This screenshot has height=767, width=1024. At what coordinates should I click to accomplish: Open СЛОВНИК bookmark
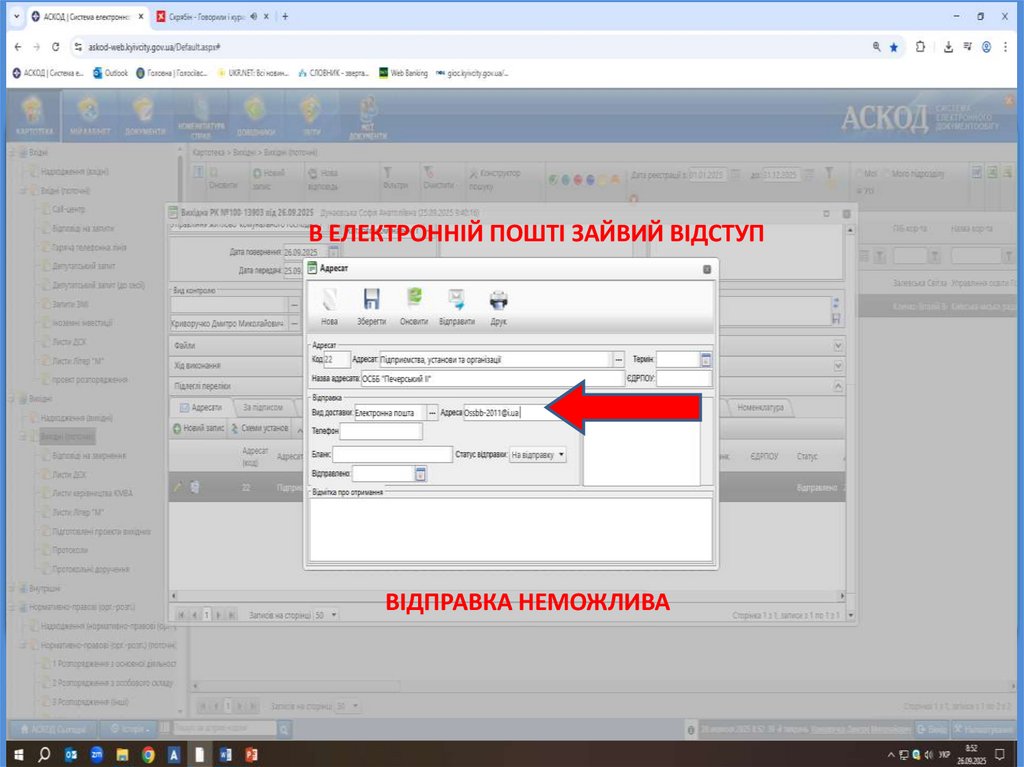click(x=334, y=73)
